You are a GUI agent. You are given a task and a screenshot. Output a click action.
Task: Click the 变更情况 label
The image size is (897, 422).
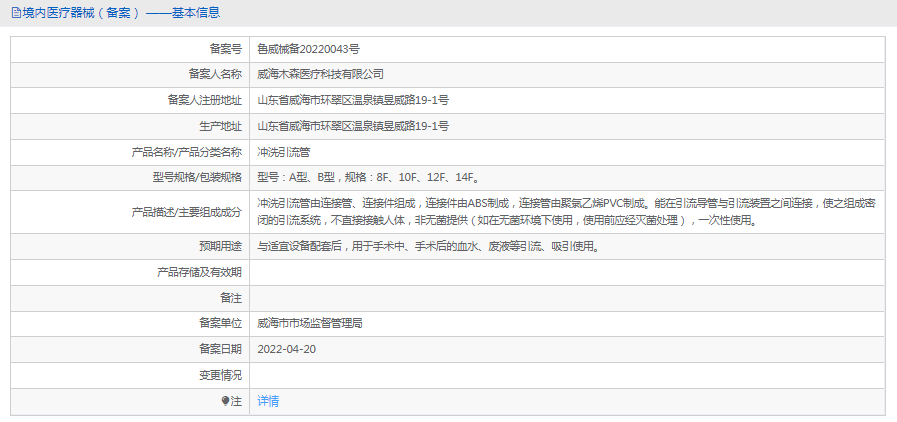[221, 375]
